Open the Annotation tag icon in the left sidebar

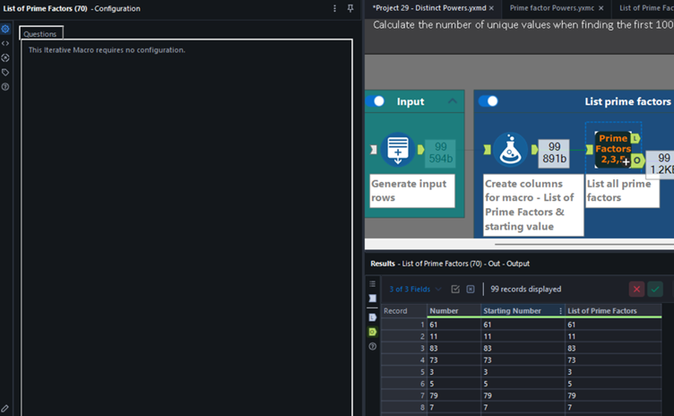tap(5, 72)
